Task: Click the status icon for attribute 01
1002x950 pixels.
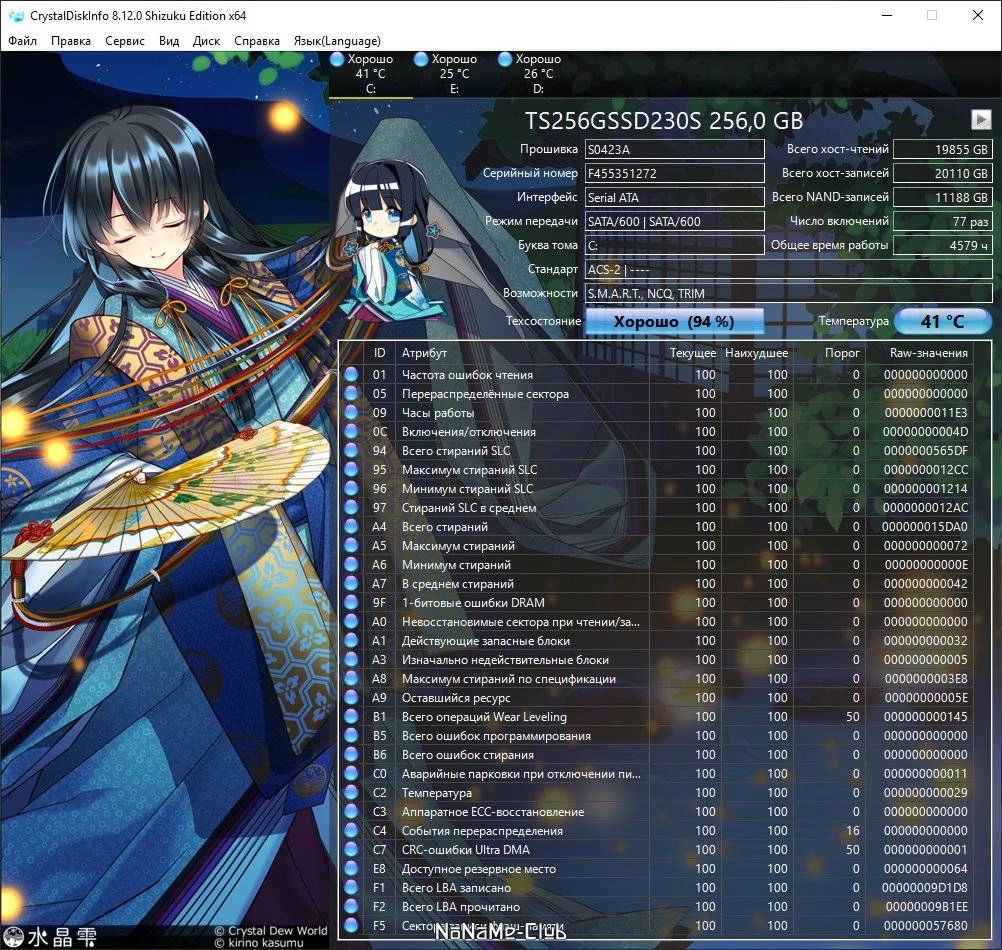Action: [351, 374]
